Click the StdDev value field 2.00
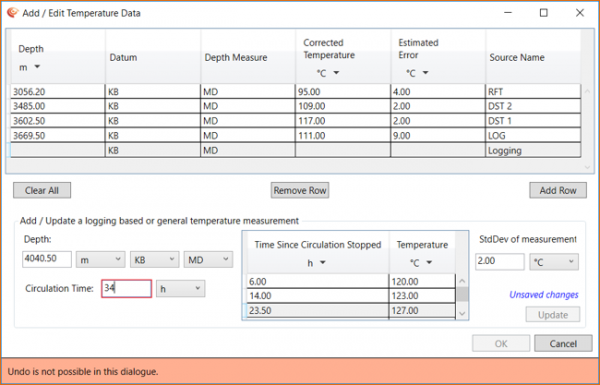This screenshot has height=385, width=600. pos(500,262)
